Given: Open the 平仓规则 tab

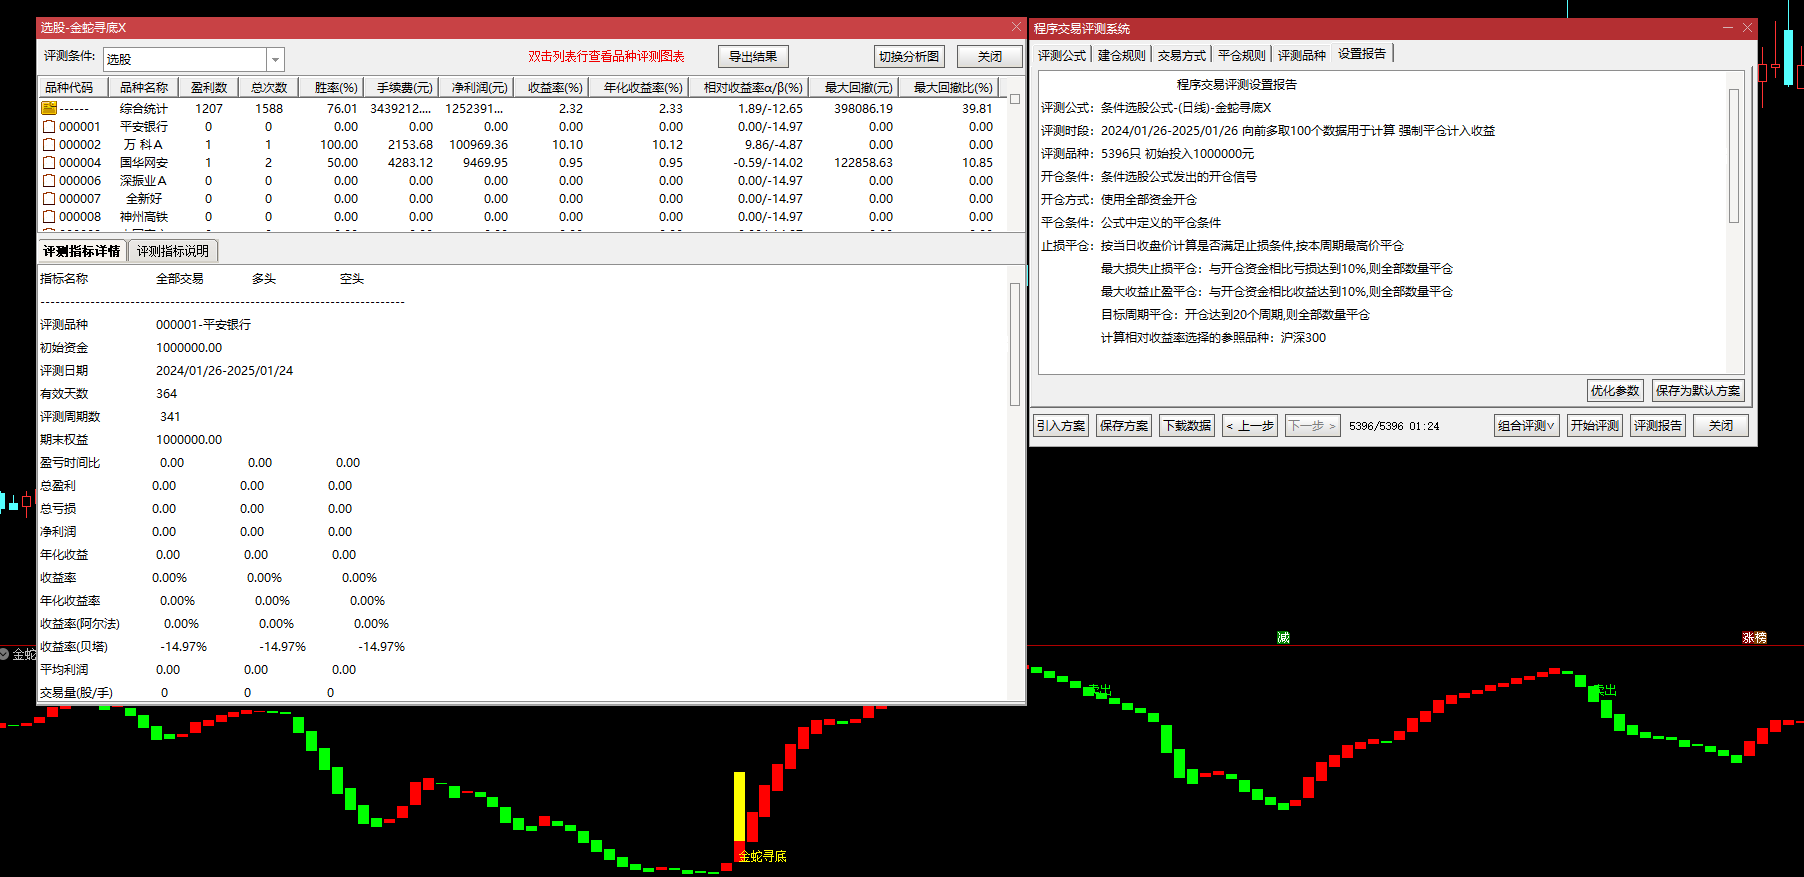Looking at the screenshot, I should (x=1242, y=55).
